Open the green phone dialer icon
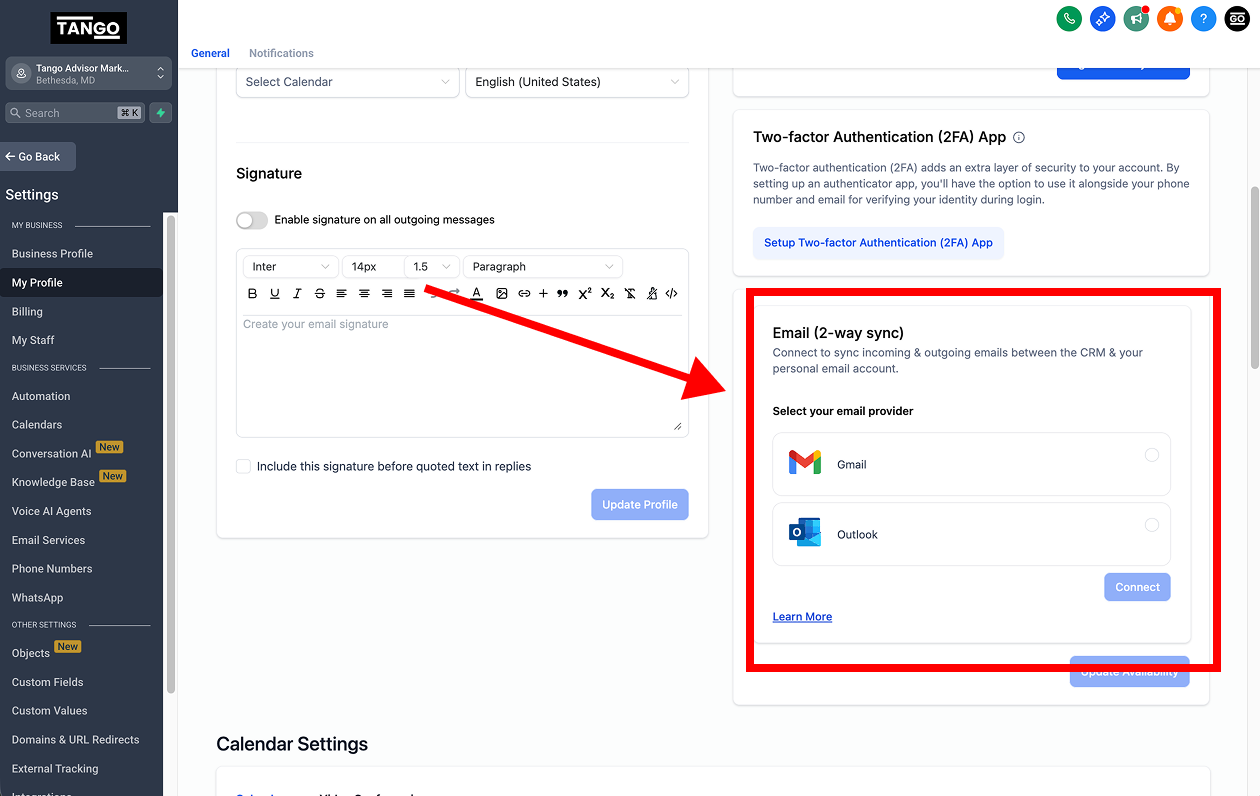 click(1069, 18)
